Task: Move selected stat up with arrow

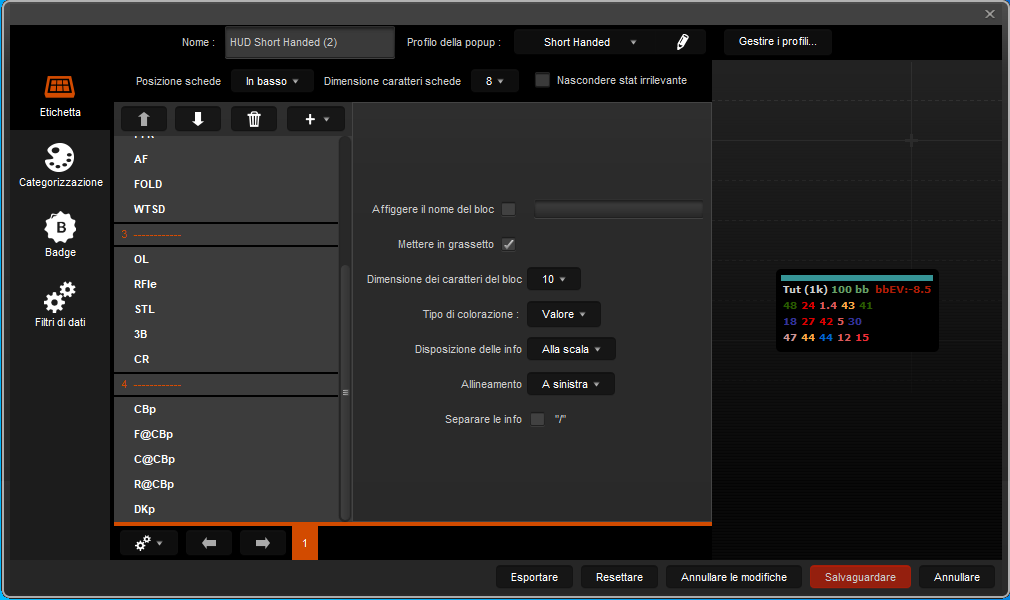Action: [x=144, y=119]
